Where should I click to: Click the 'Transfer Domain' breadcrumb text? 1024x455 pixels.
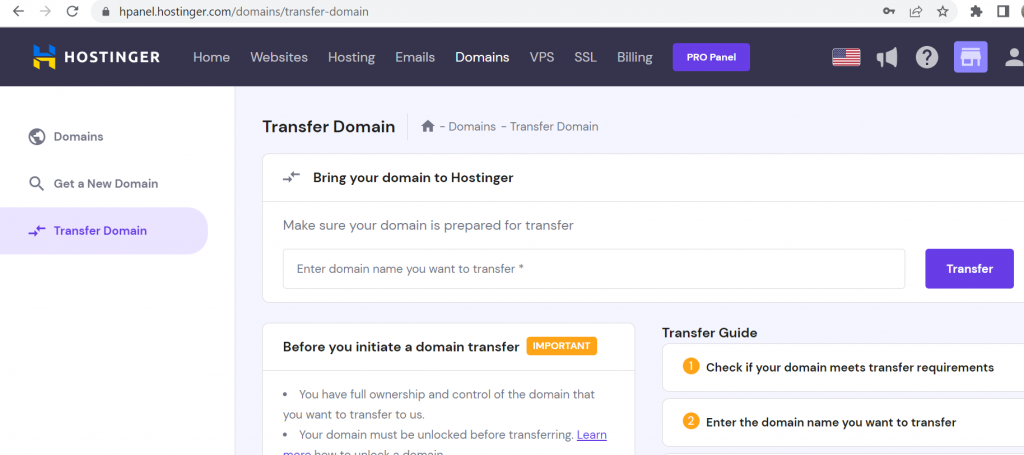554,126
